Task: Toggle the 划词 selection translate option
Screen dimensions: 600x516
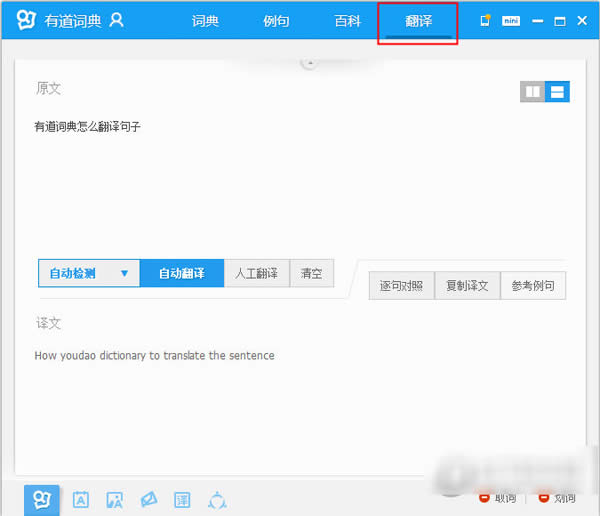Action: [x=557, y=498]
